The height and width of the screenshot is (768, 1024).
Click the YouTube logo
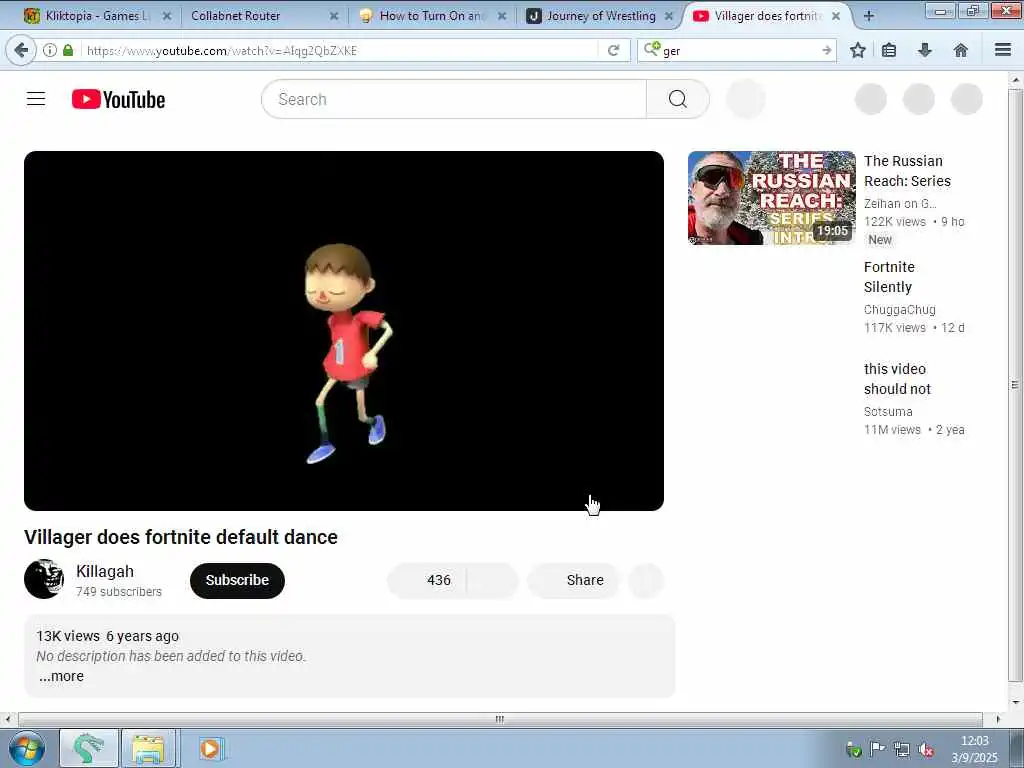pos(118,99)
